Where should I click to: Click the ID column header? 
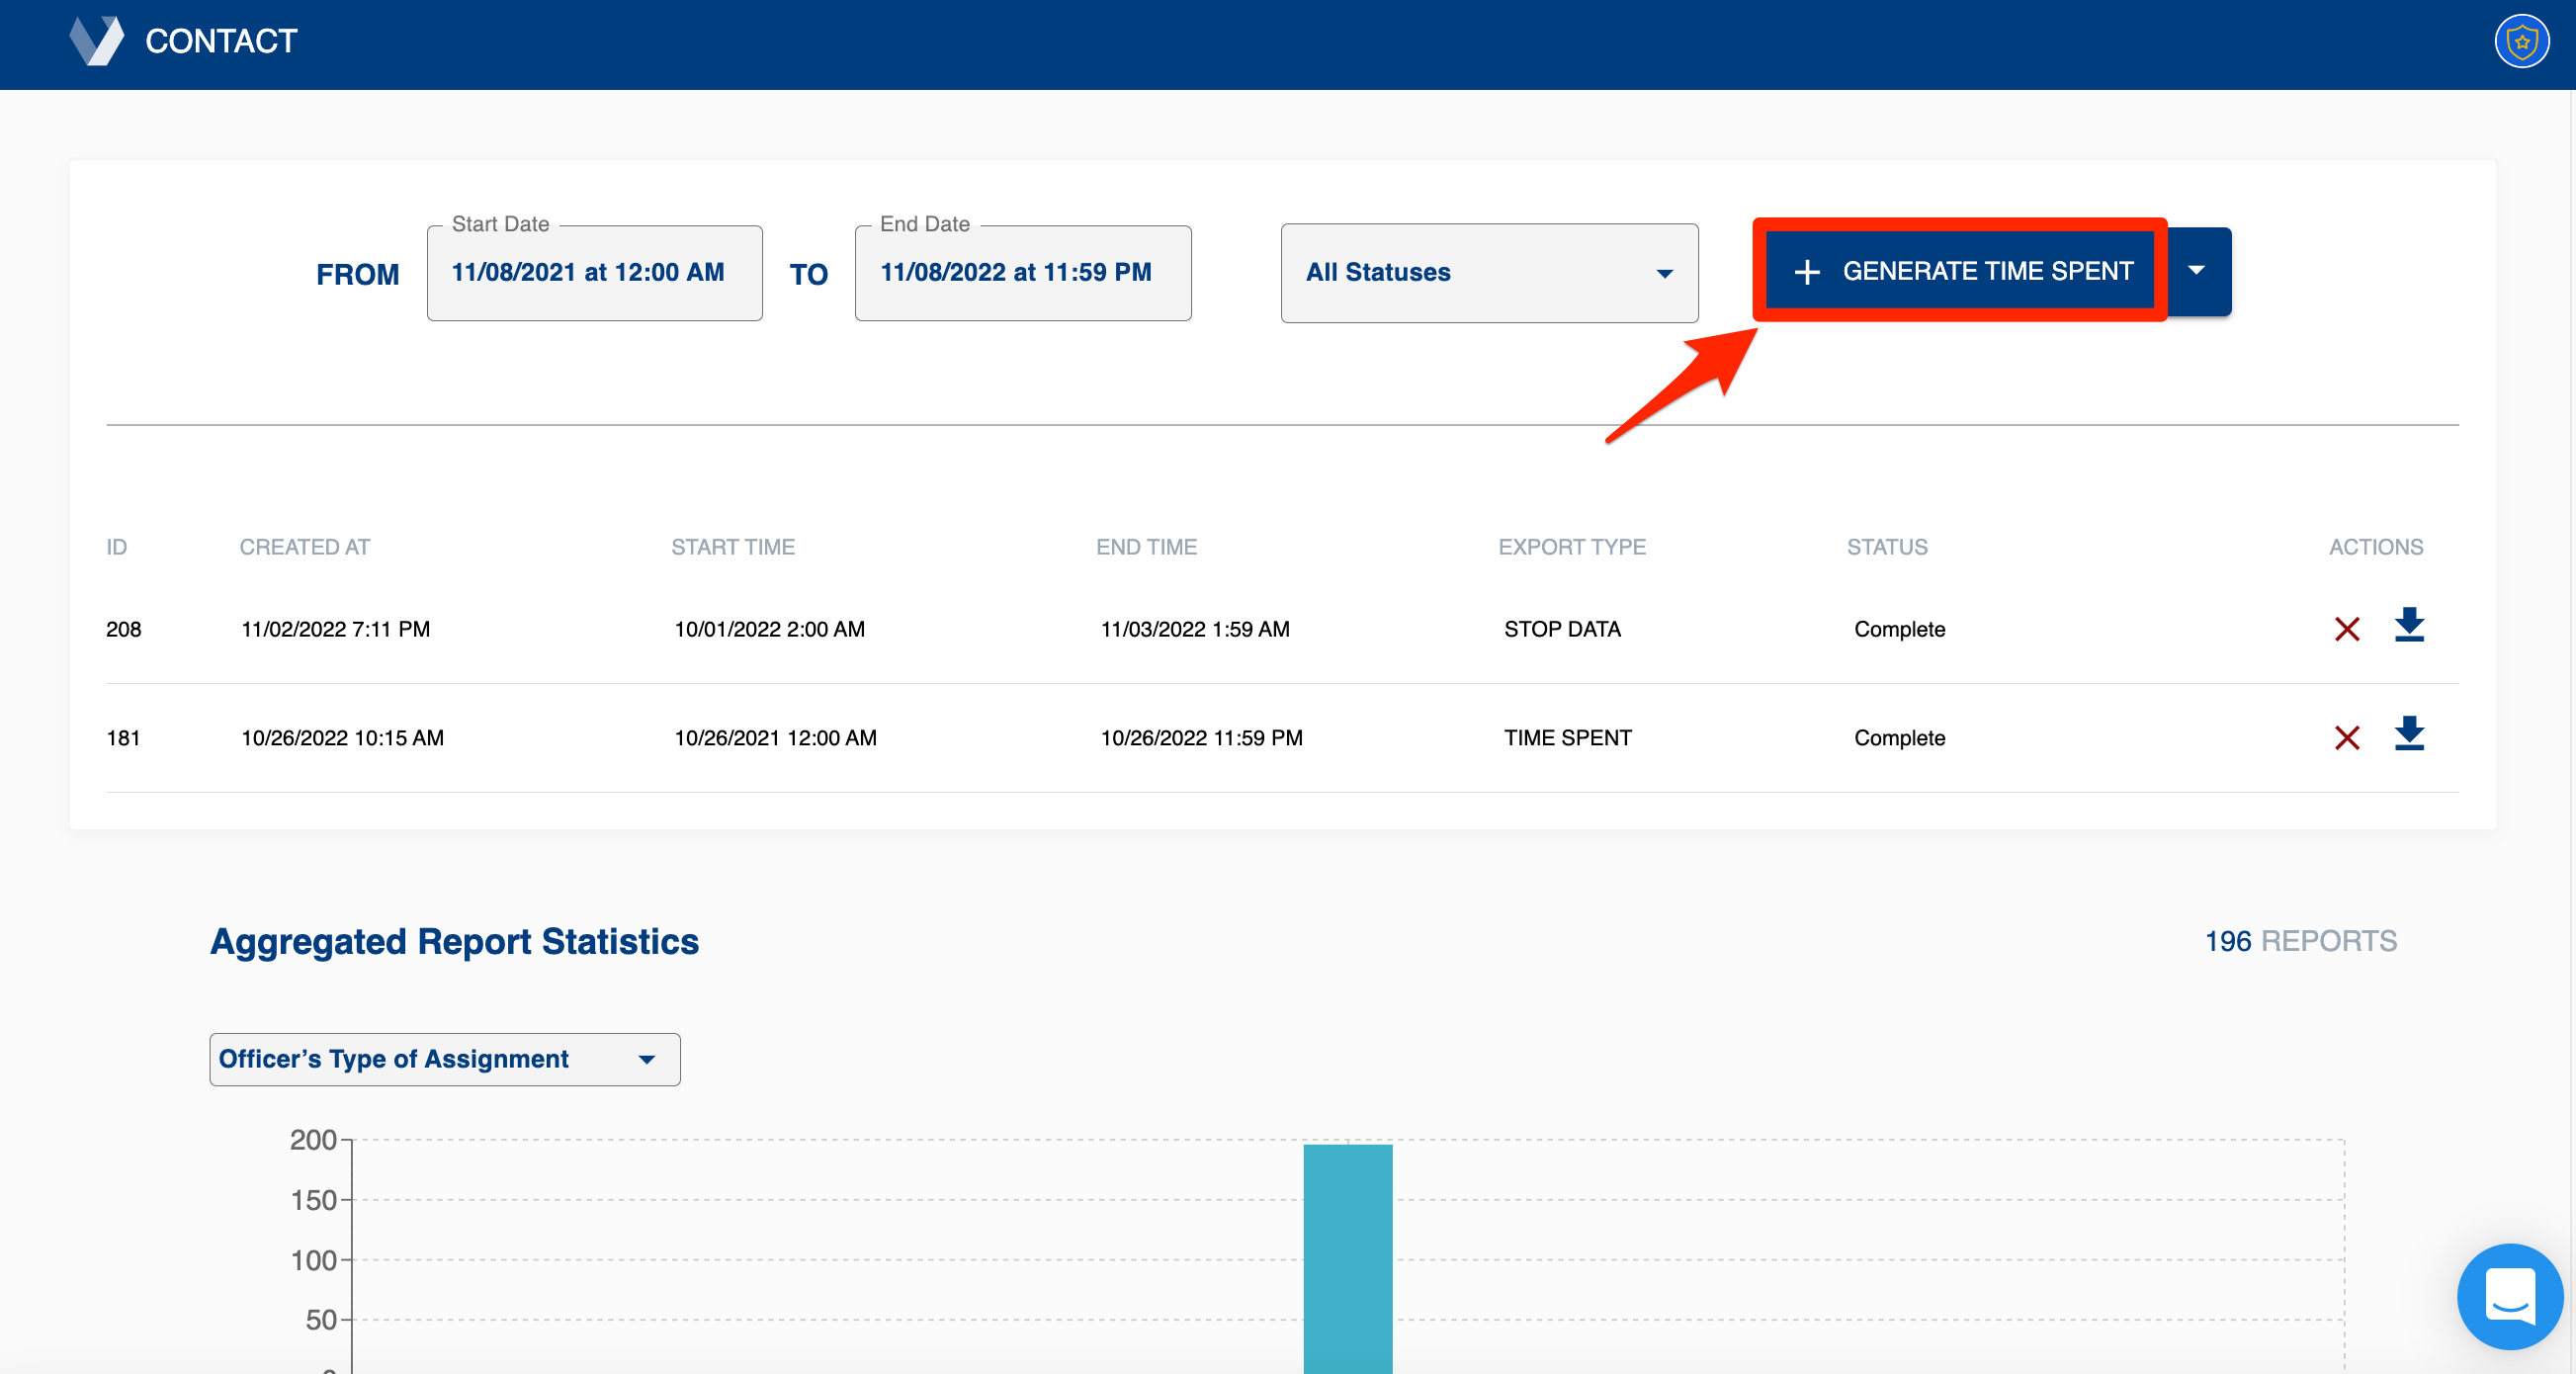(x=116, y=546)
